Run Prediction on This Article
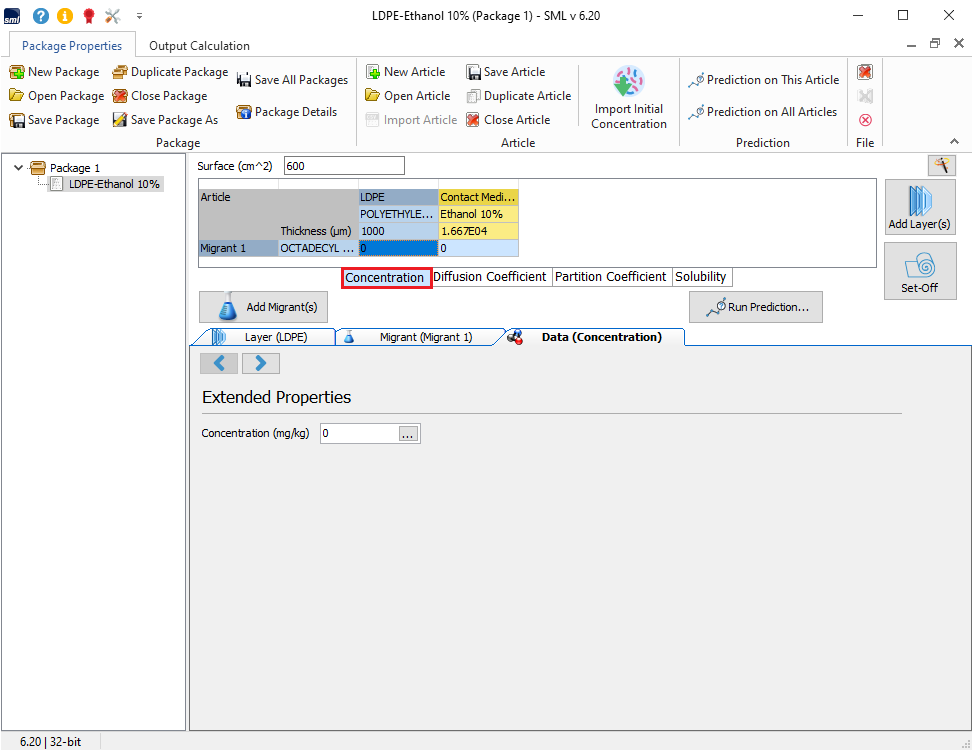973x751 pixels. click(x=763, y=80)
